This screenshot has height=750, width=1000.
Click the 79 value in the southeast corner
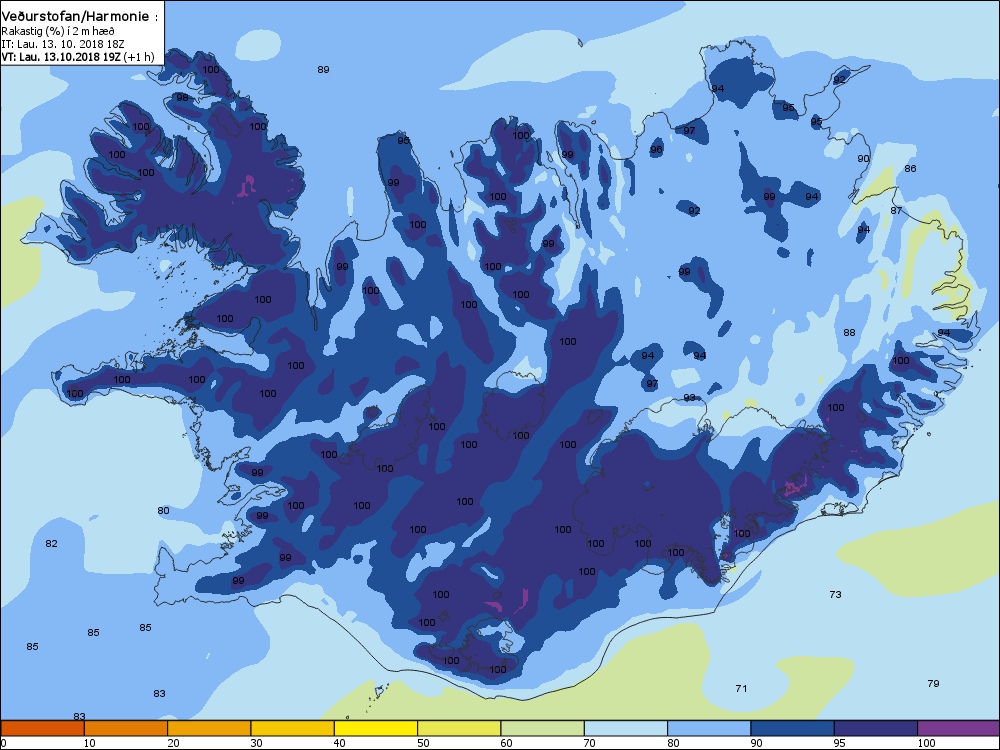tap(933, 683)
